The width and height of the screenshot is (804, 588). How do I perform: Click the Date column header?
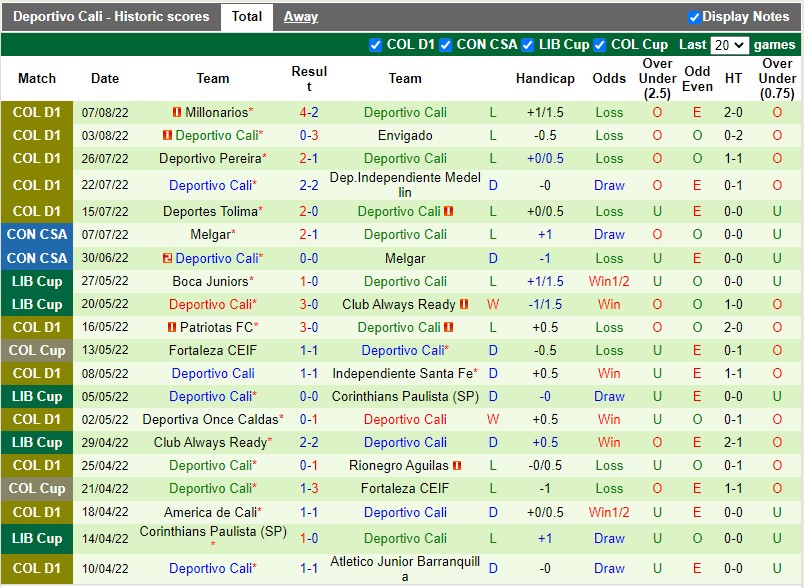click(x=105, y=78)
